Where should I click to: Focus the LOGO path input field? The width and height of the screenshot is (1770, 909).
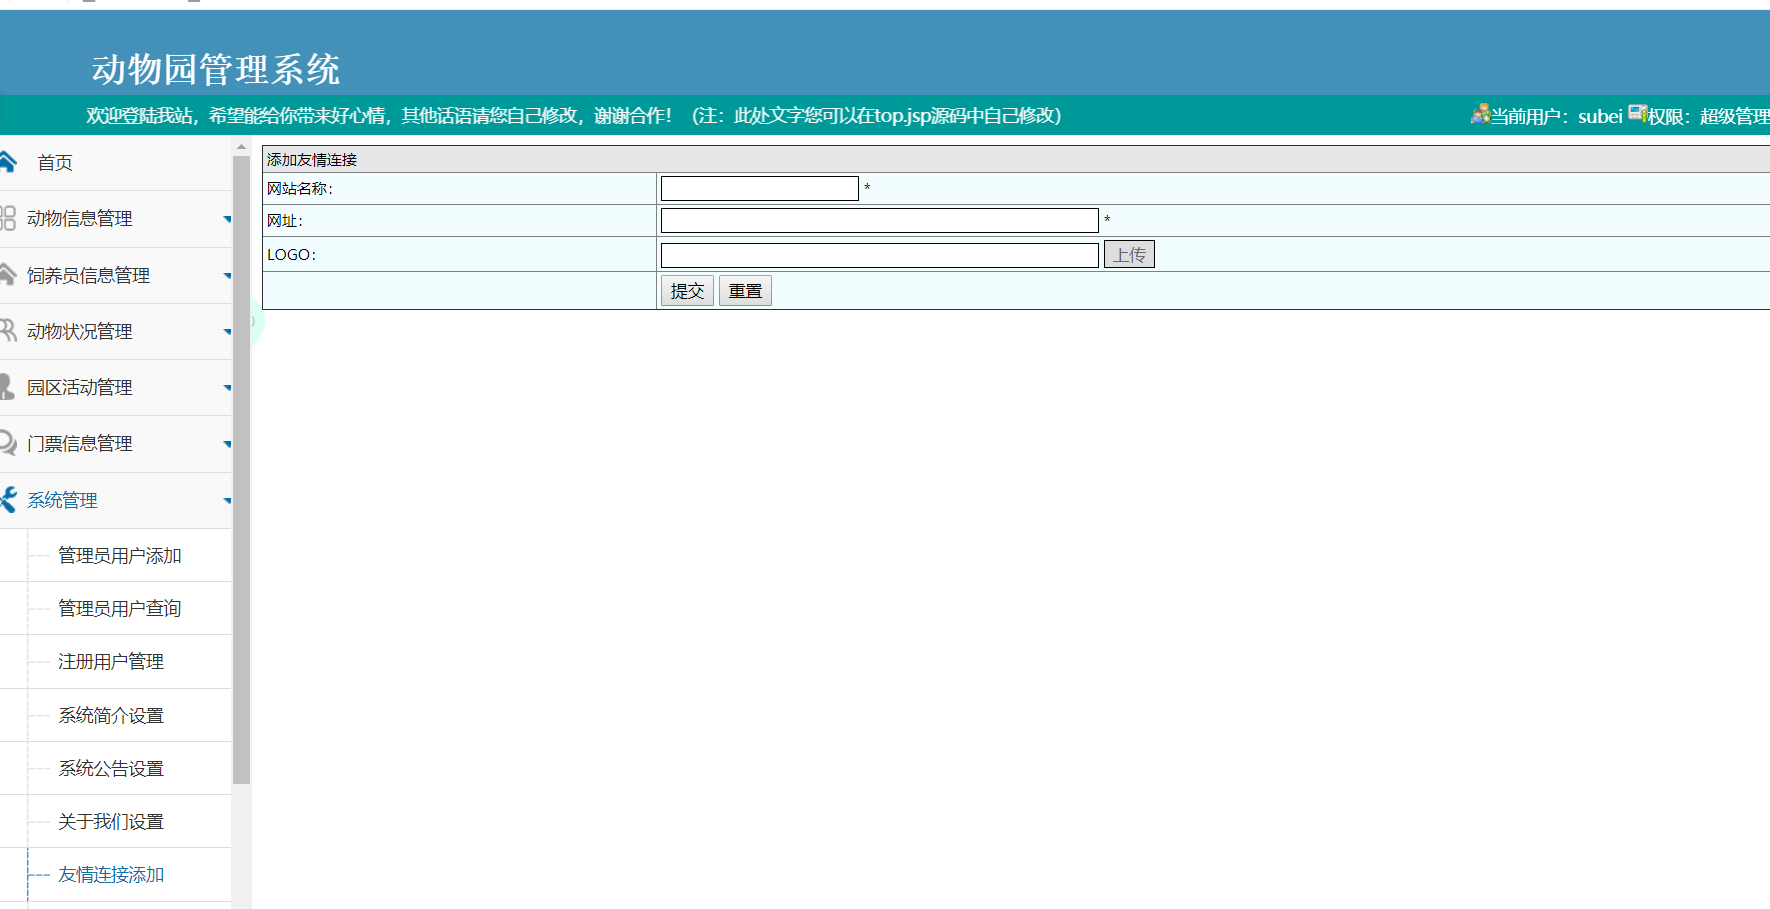point(880,255)
